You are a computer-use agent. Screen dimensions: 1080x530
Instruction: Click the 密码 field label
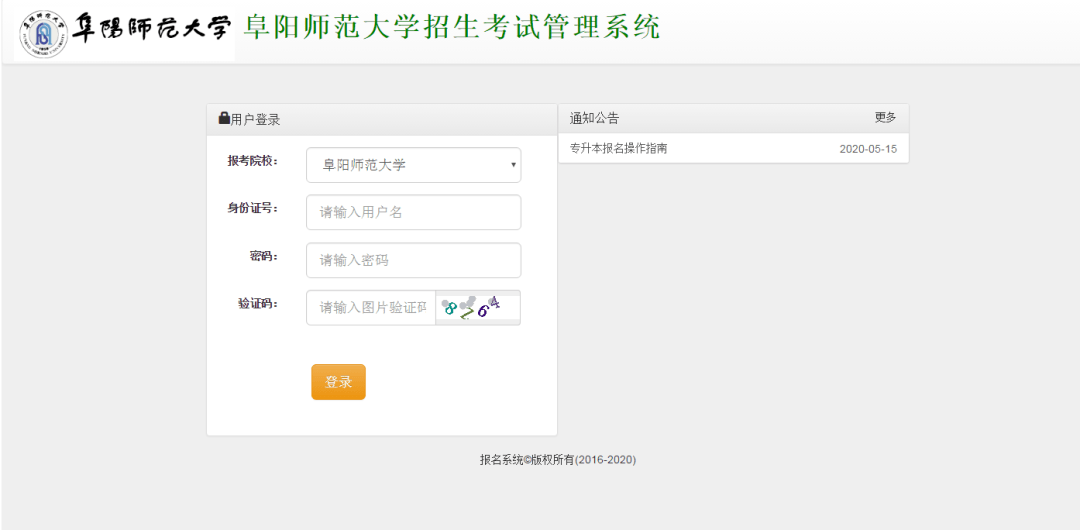(x=264, y=256)
